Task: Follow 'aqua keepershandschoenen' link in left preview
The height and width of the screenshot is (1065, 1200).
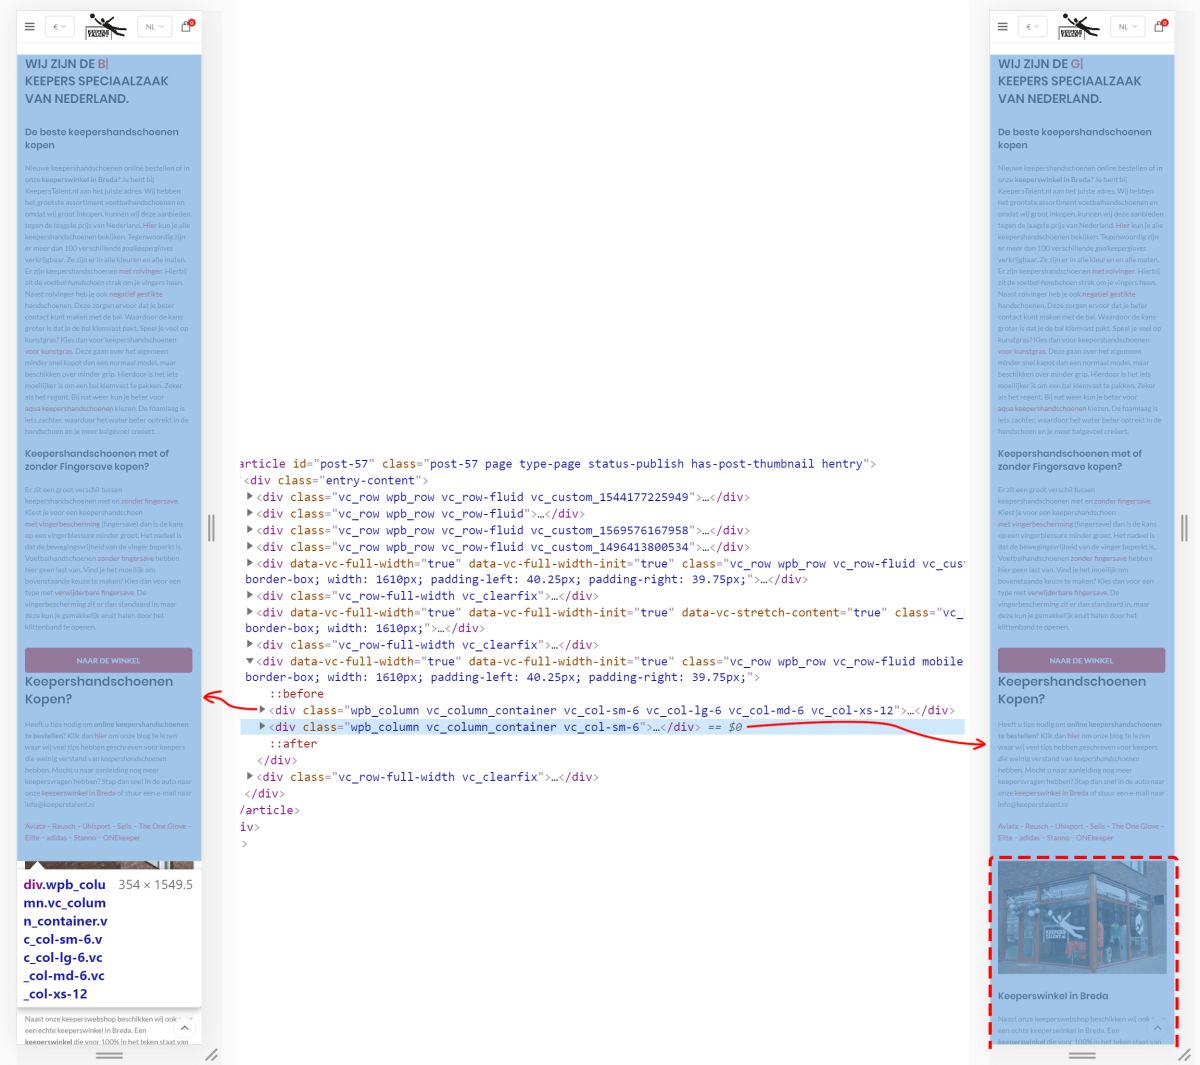Action: coord(69,408)
